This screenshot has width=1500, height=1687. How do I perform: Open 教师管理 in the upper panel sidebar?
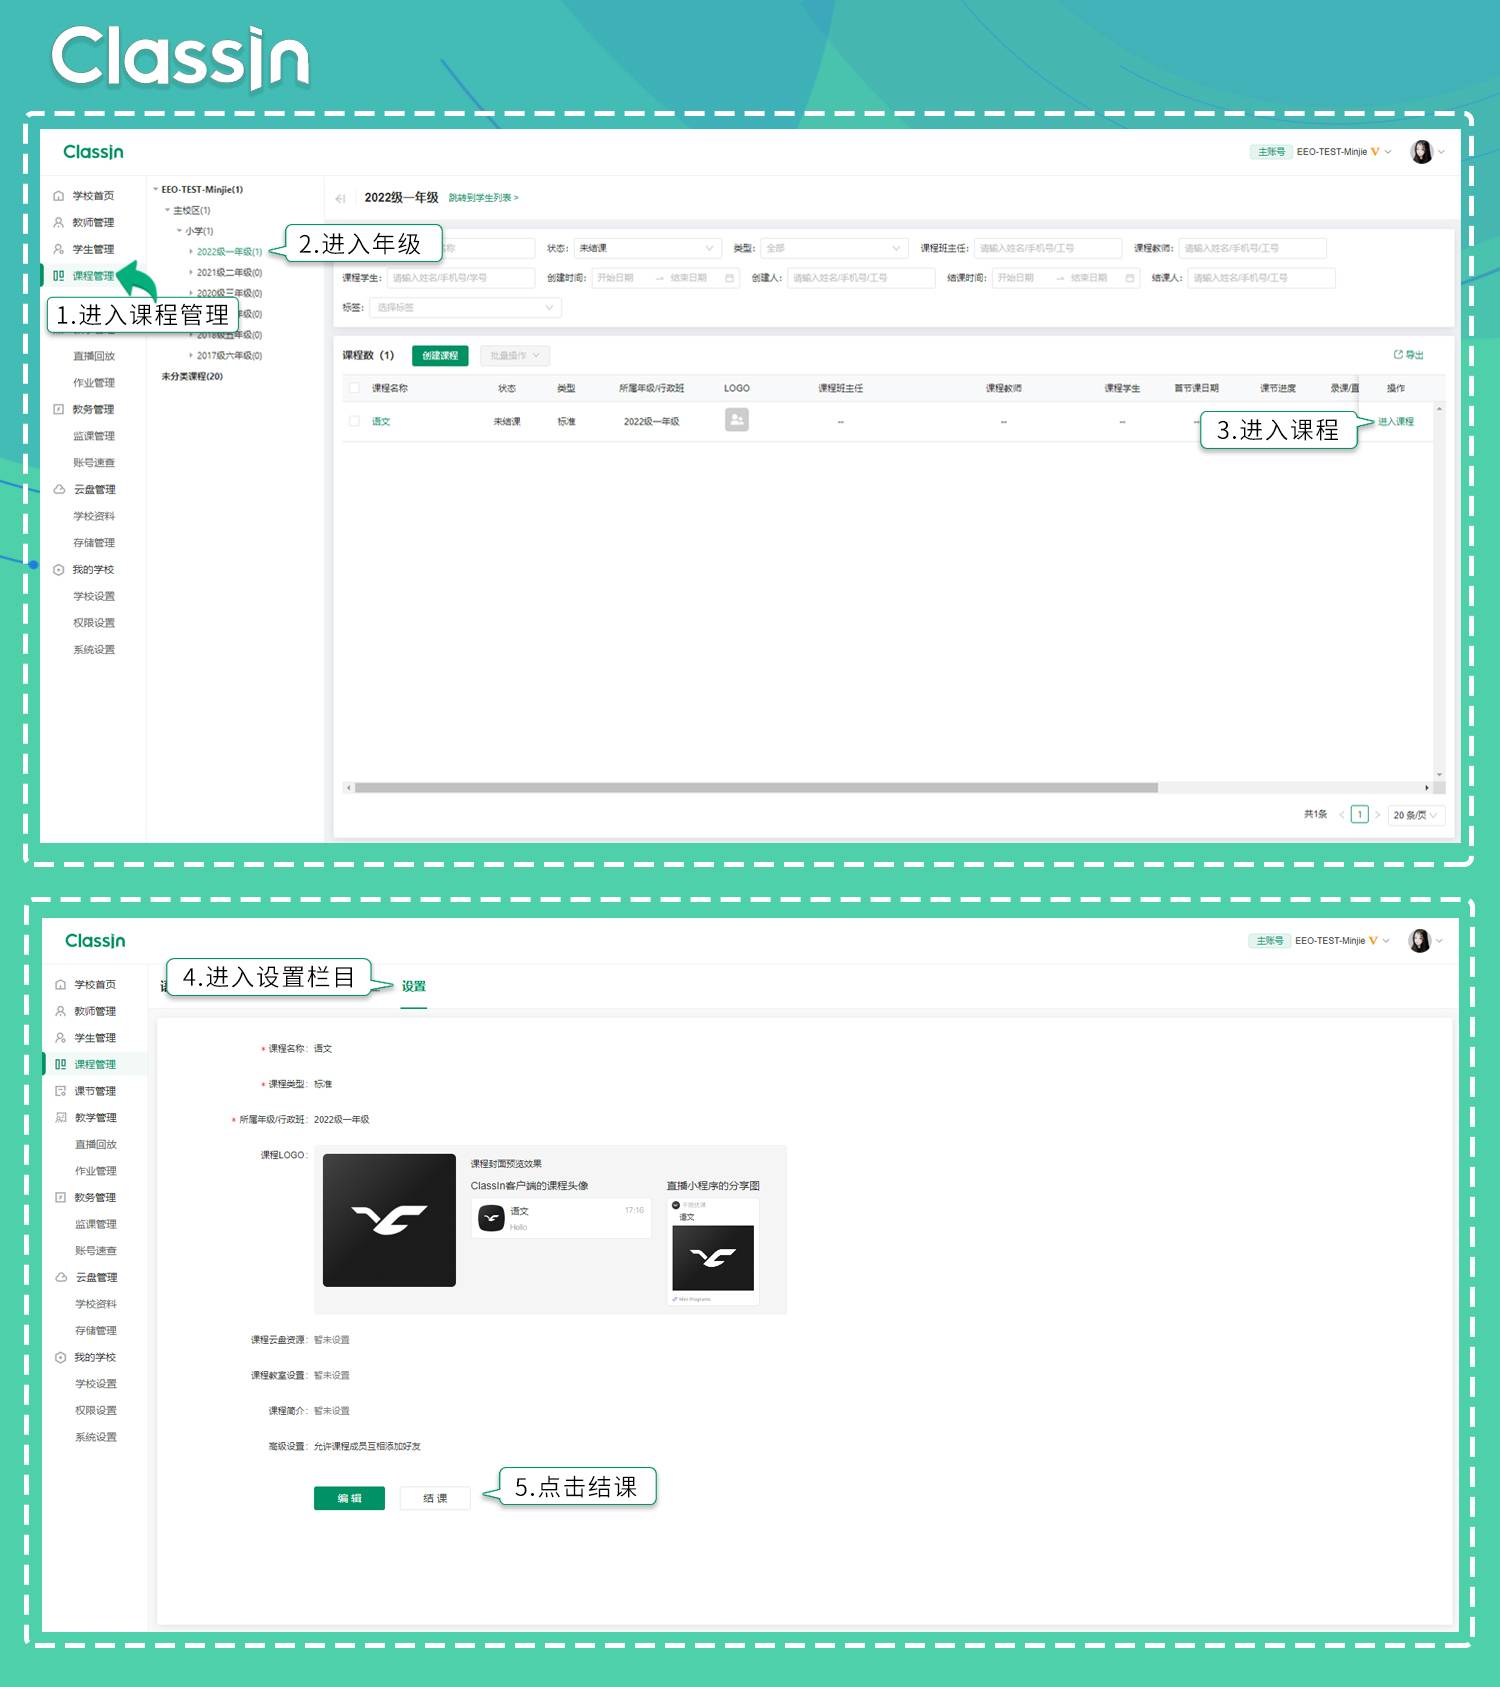[x=93, y=223]
